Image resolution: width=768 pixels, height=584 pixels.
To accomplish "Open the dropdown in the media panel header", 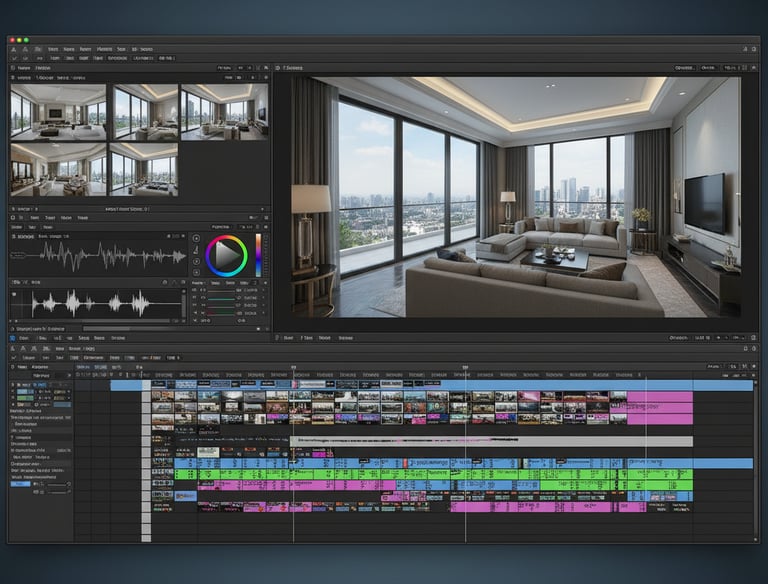I will (x=225, y=68).
